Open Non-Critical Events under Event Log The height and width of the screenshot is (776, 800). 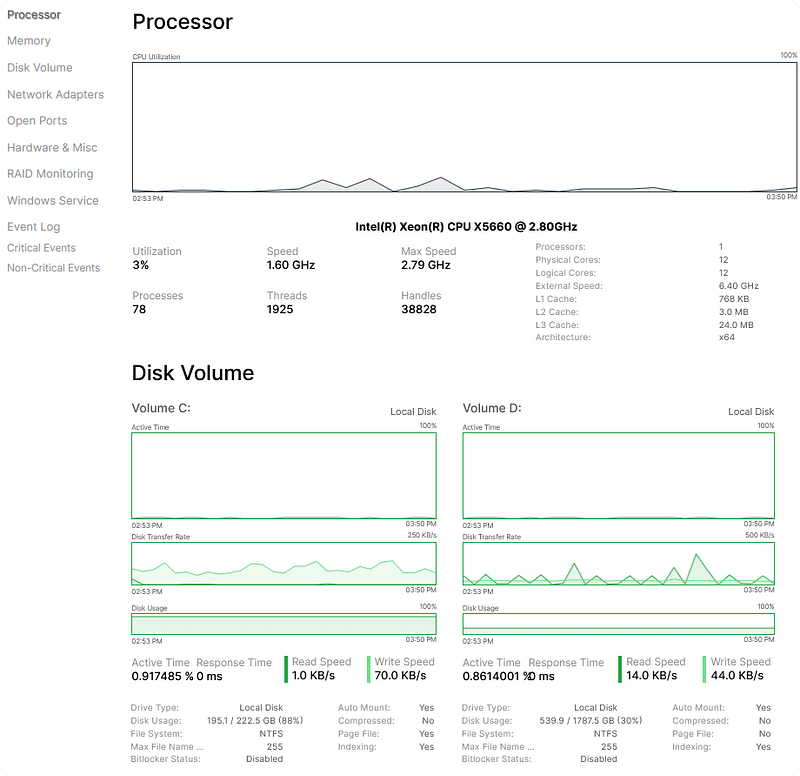[53, 268]
